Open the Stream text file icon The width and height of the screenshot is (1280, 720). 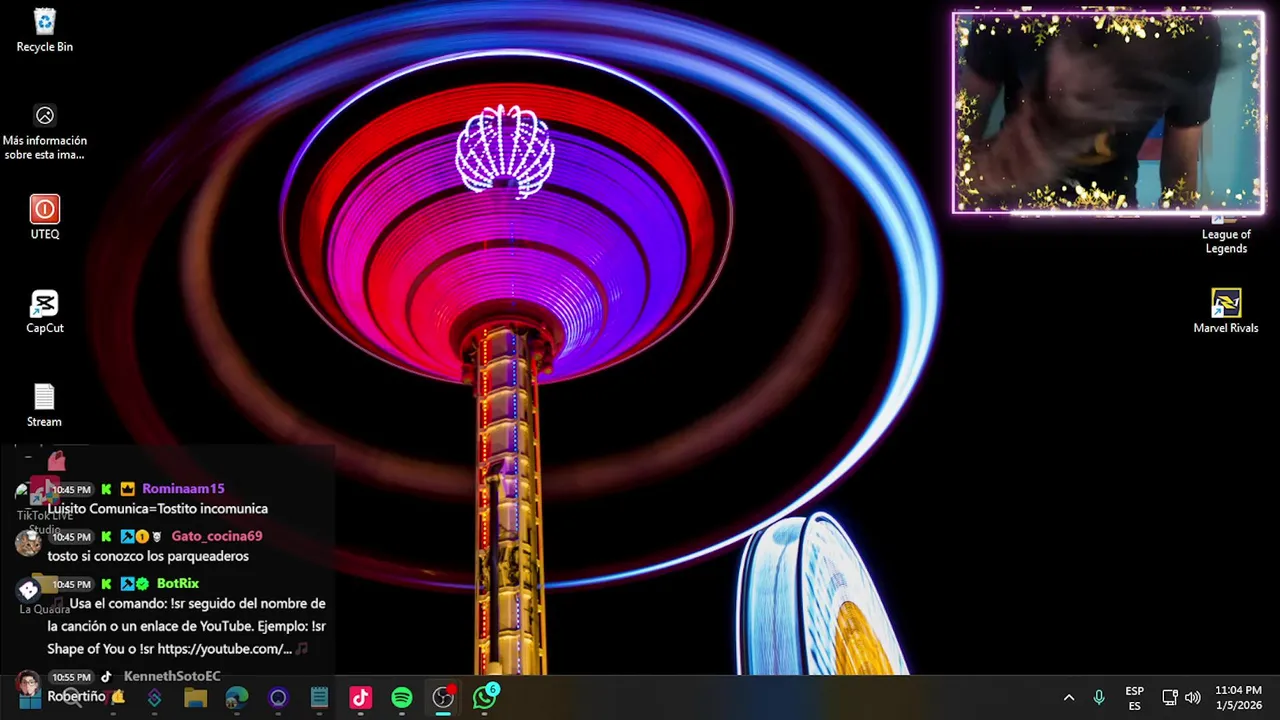(45, 405)
